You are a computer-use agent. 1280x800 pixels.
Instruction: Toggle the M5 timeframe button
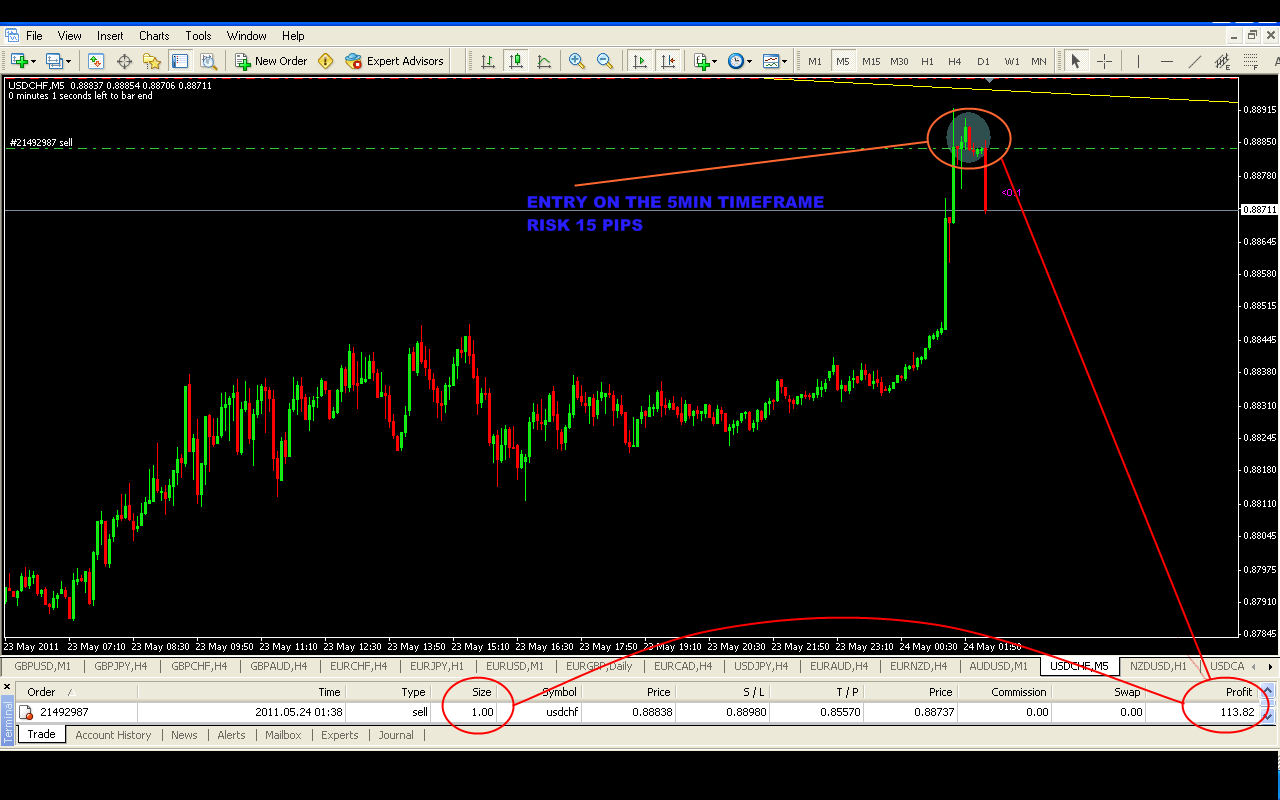point(842,61)
